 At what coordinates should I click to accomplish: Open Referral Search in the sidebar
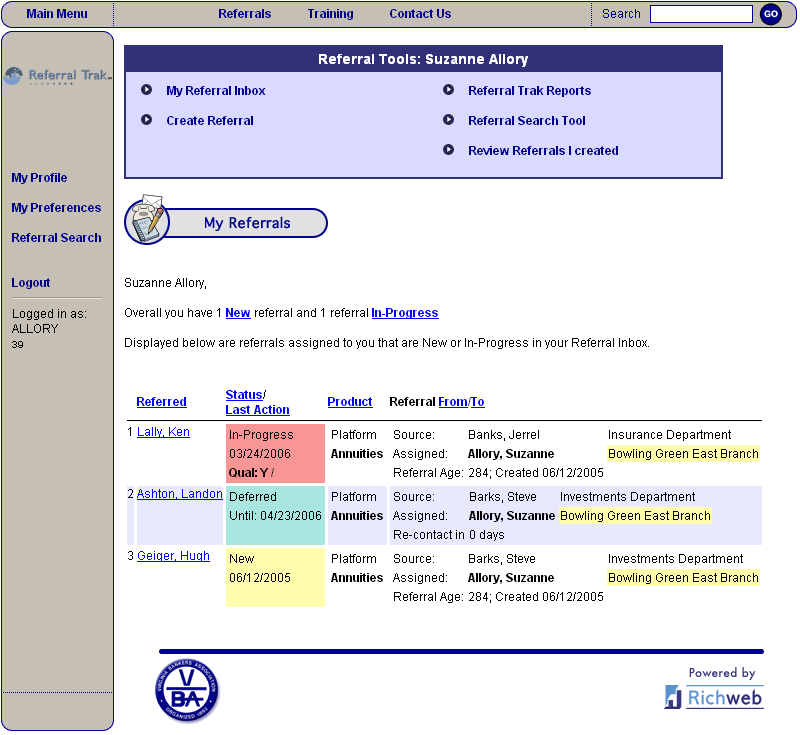pos(56,238)
